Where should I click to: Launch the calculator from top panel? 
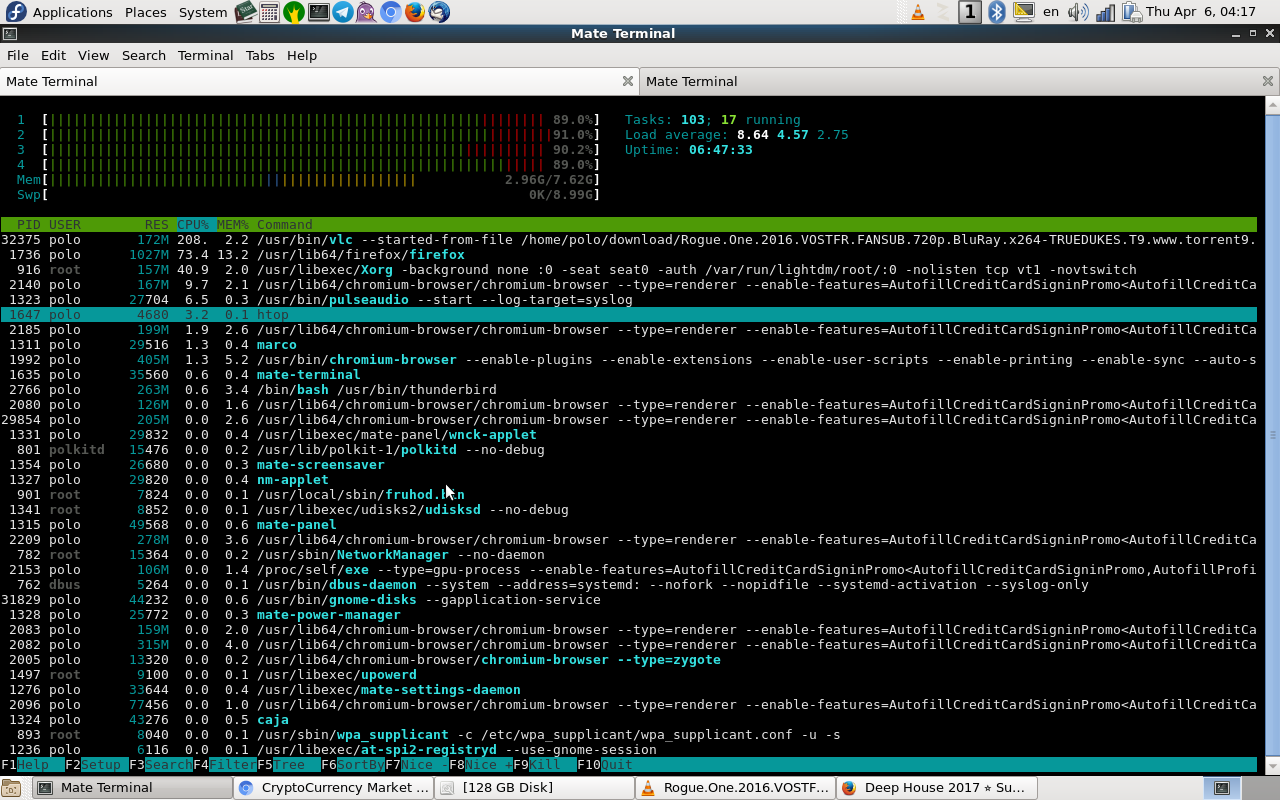click(x=270, y=12)
